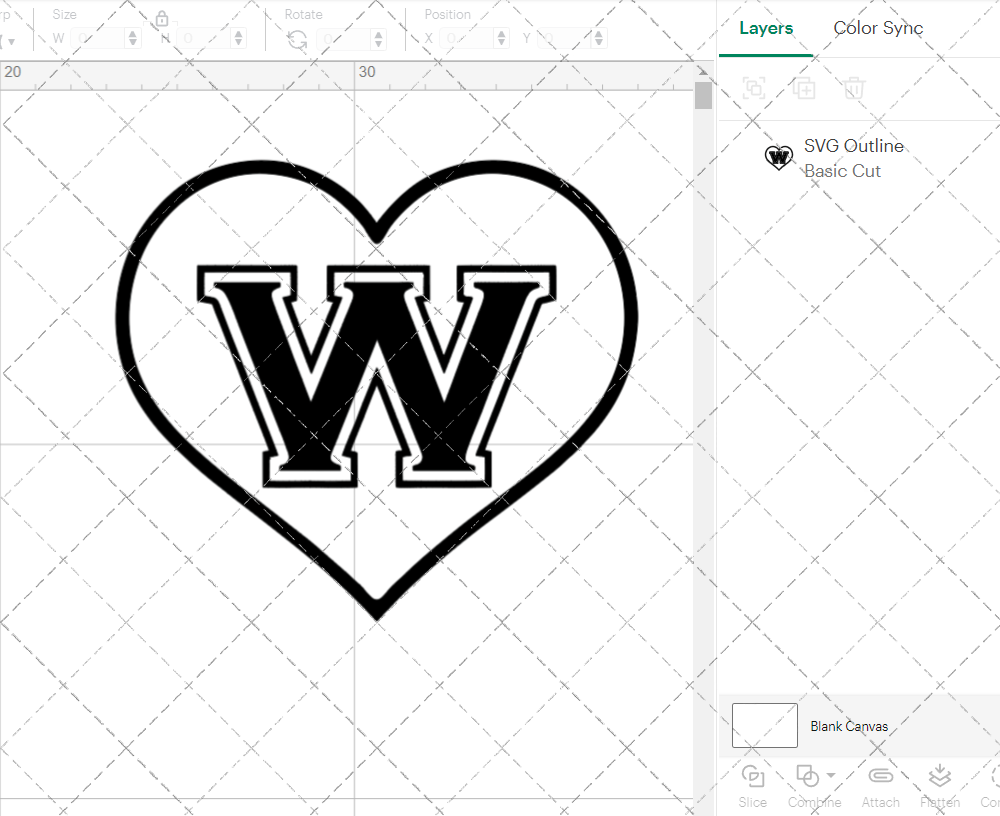Switch to the Layers tab

766,28
